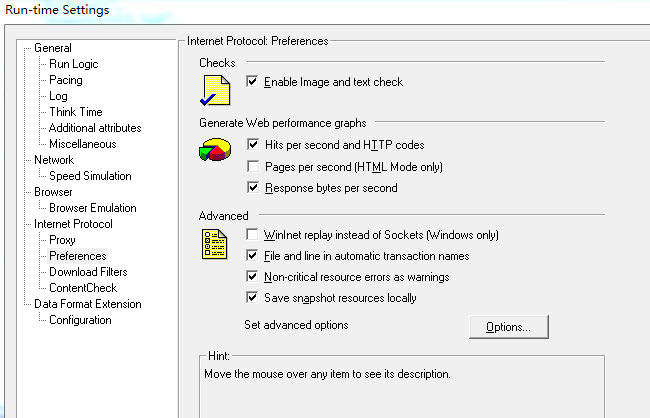The image size is (650, 418).
Task: Click the Advanced options checklist icon
Action: pyautogui.click(x=215, y=242)
